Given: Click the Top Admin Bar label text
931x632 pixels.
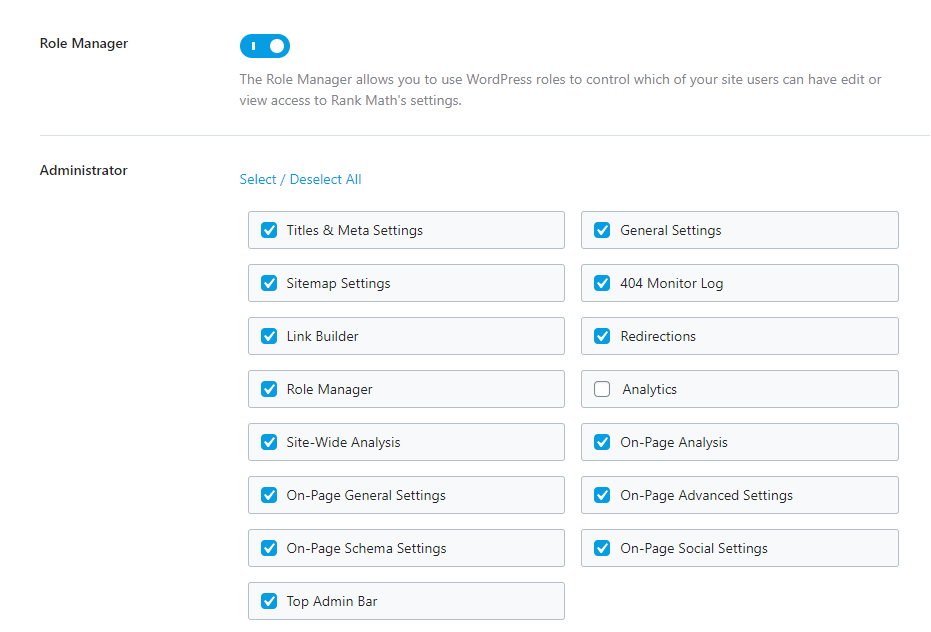Looking at the screenshot, I should pyautogui.click(x=332, y=601).
